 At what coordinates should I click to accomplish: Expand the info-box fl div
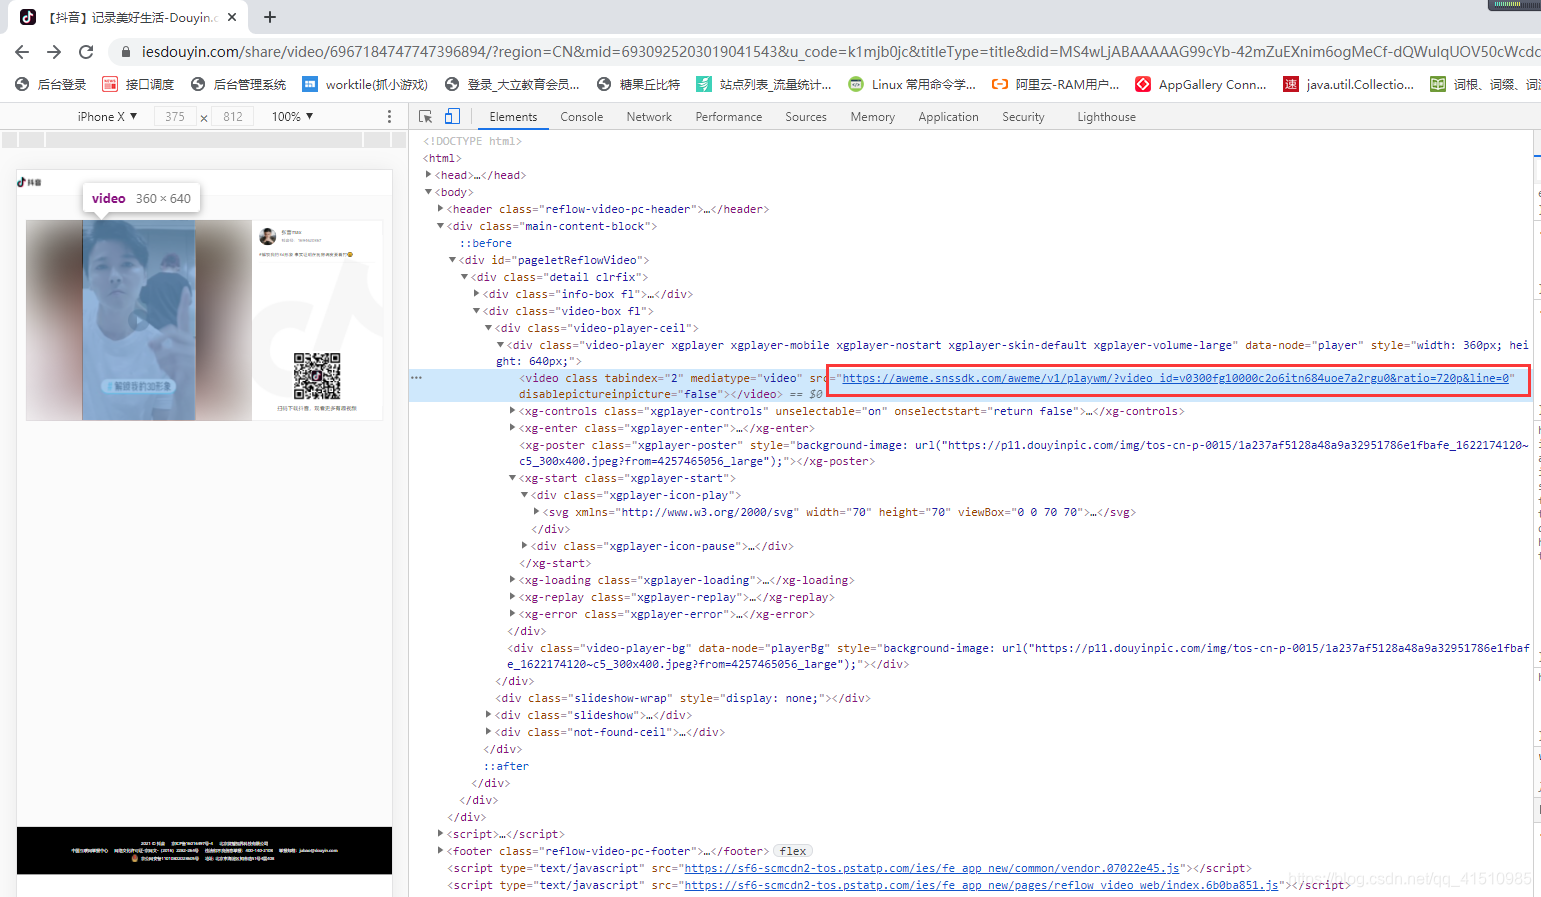477,294
